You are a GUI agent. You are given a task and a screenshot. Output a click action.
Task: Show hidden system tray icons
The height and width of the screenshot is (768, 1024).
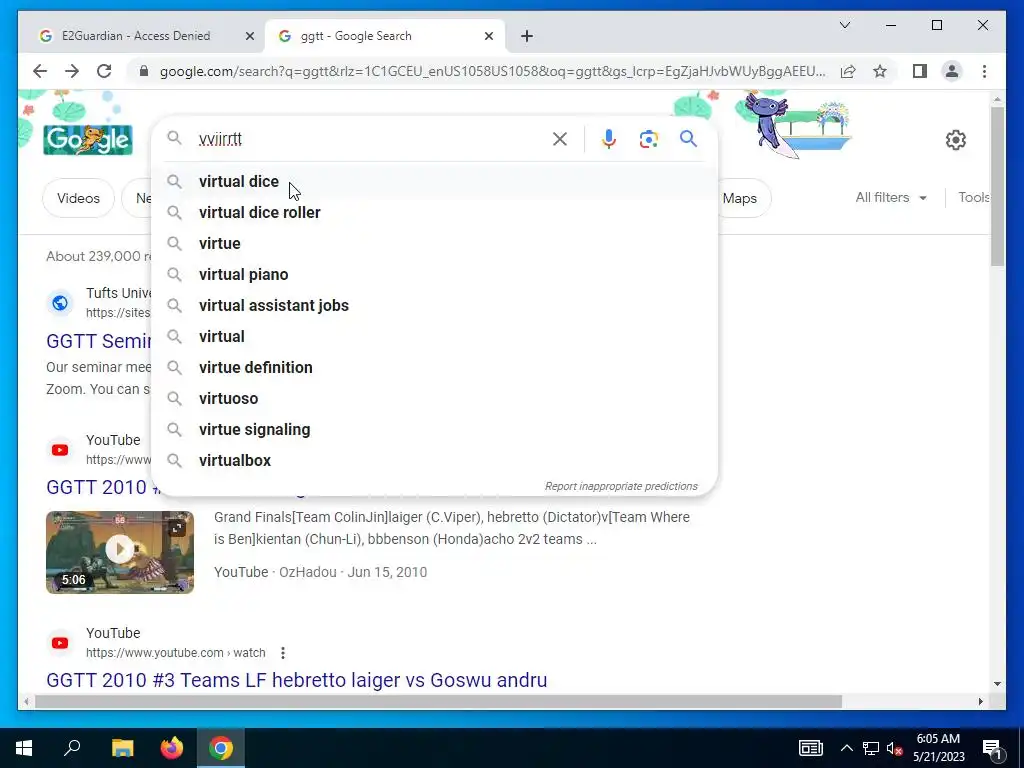[846, 748]
